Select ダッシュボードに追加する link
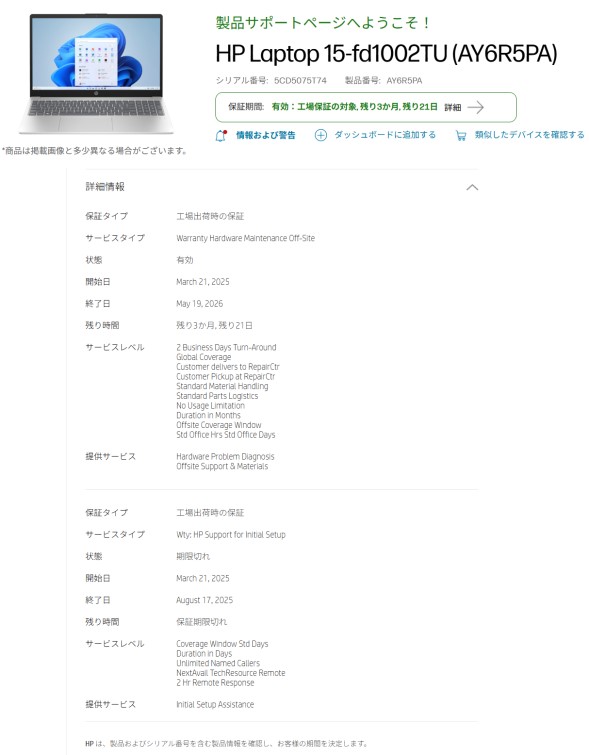 [x=385, y=135]
